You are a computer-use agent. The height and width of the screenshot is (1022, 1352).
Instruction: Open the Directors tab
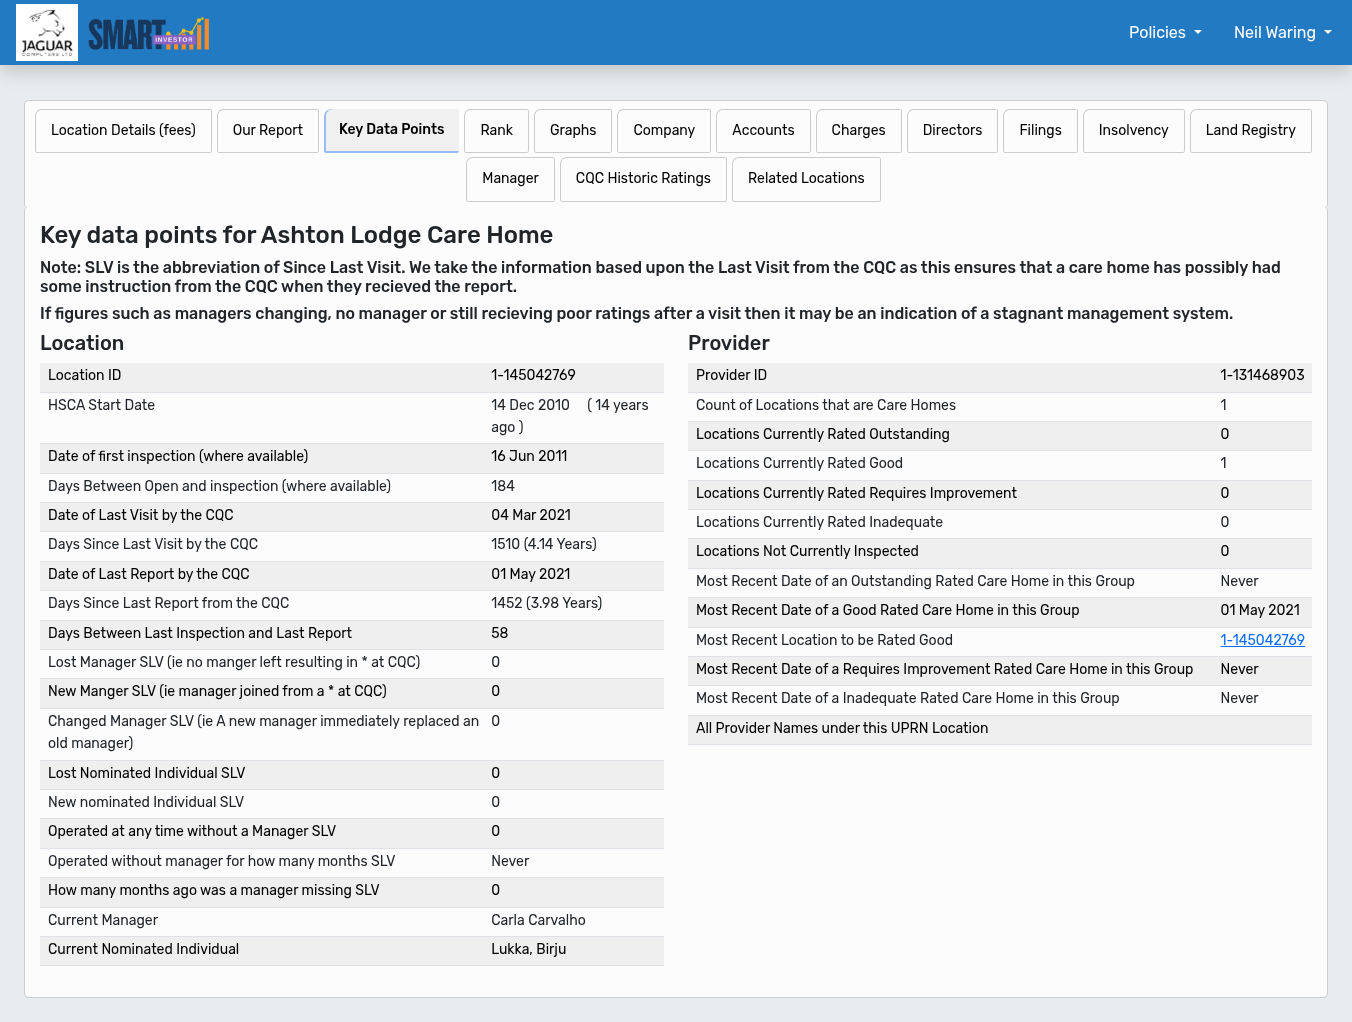pyautogui.click(x=952, y=131)
